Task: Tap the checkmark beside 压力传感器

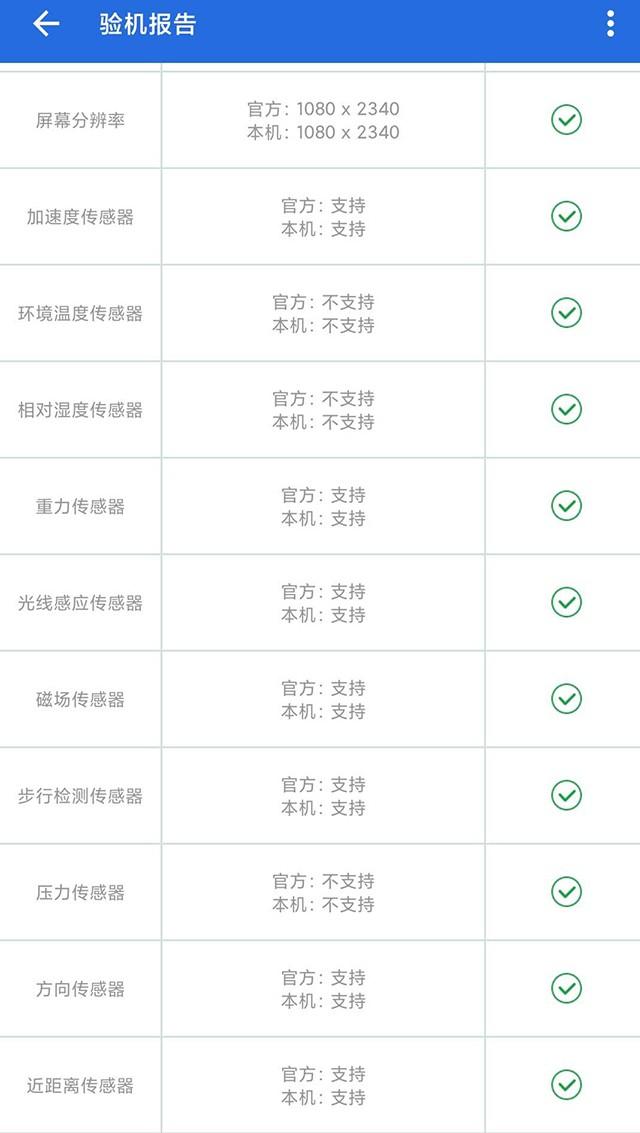Action: 566,892
